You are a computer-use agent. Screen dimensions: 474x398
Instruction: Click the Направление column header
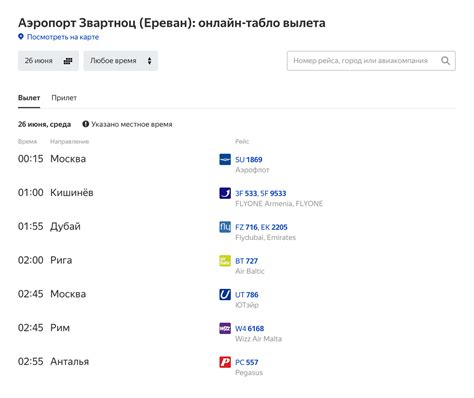(69, 142)
